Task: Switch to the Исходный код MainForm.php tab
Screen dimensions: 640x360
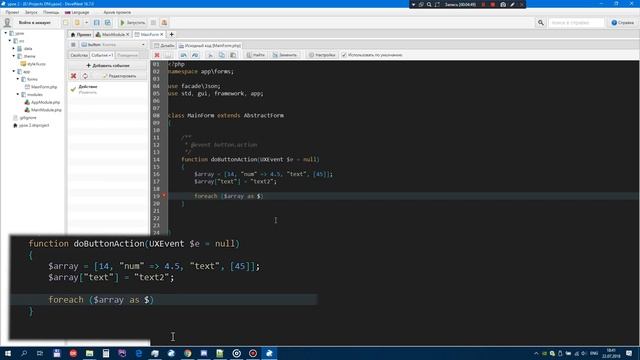Action: coord(210,45)
